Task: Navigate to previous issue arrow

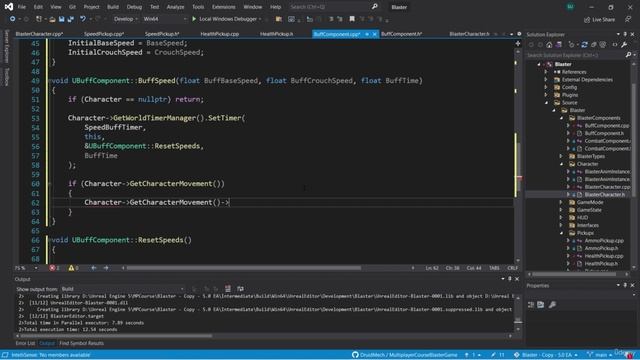Action: (x=93, y=268)
